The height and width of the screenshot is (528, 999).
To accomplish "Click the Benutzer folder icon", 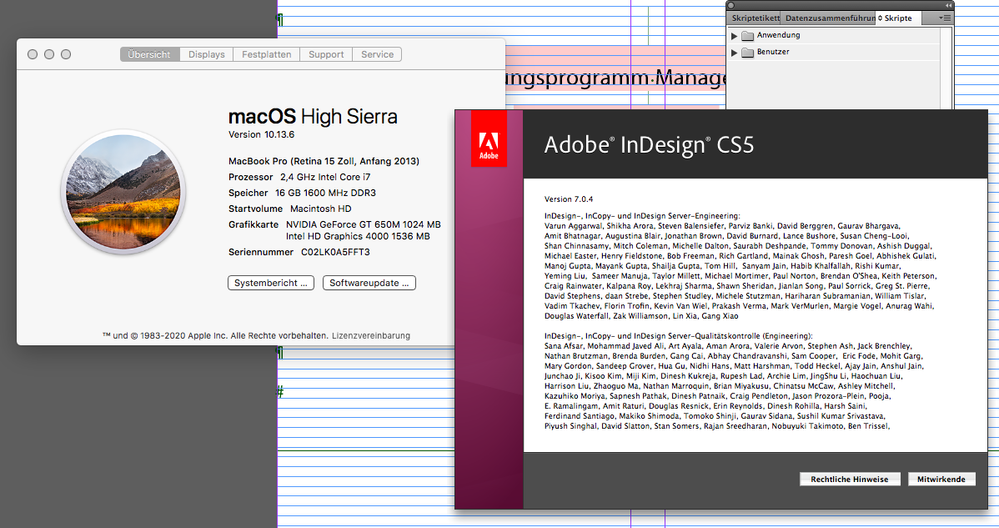I will point(747,52).
